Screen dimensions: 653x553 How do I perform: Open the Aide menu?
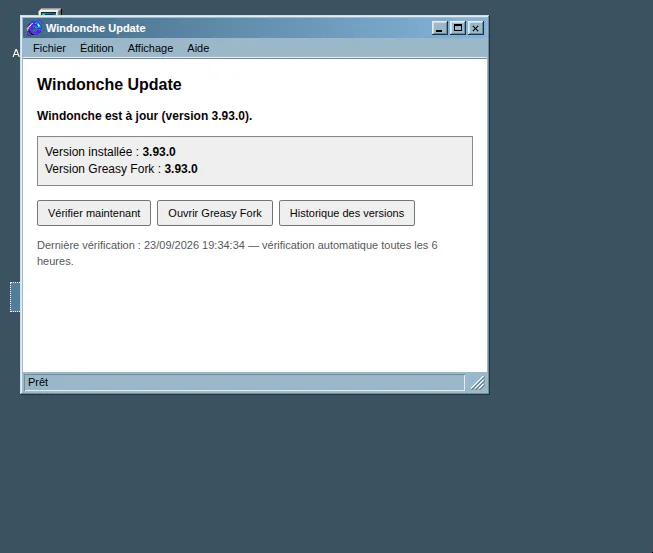tap(198, 48)
